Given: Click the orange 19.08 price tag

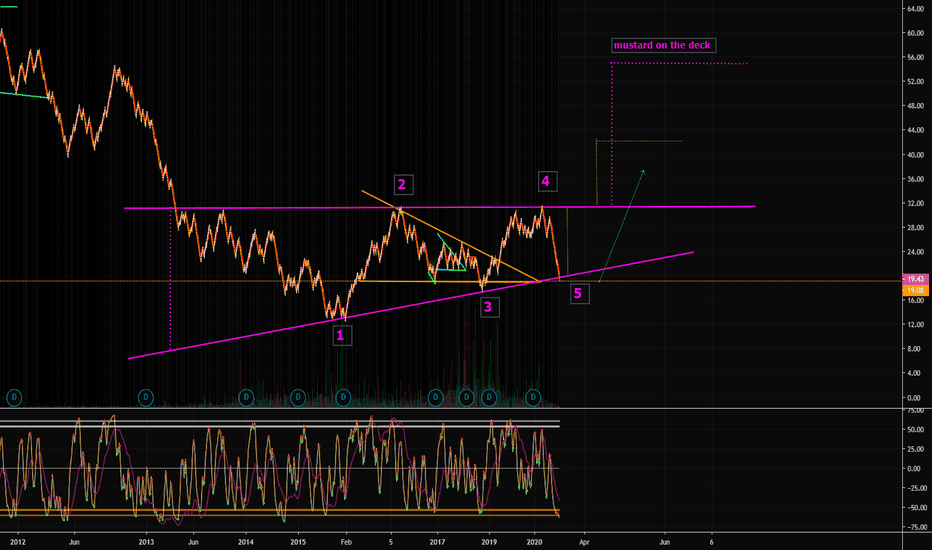Looking at the screenshot, I should [x=915, y=290].
